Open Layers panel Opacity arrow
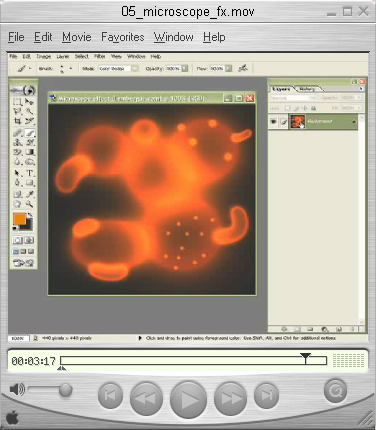Viewport: 376px width, 430px height. point(359,98)
